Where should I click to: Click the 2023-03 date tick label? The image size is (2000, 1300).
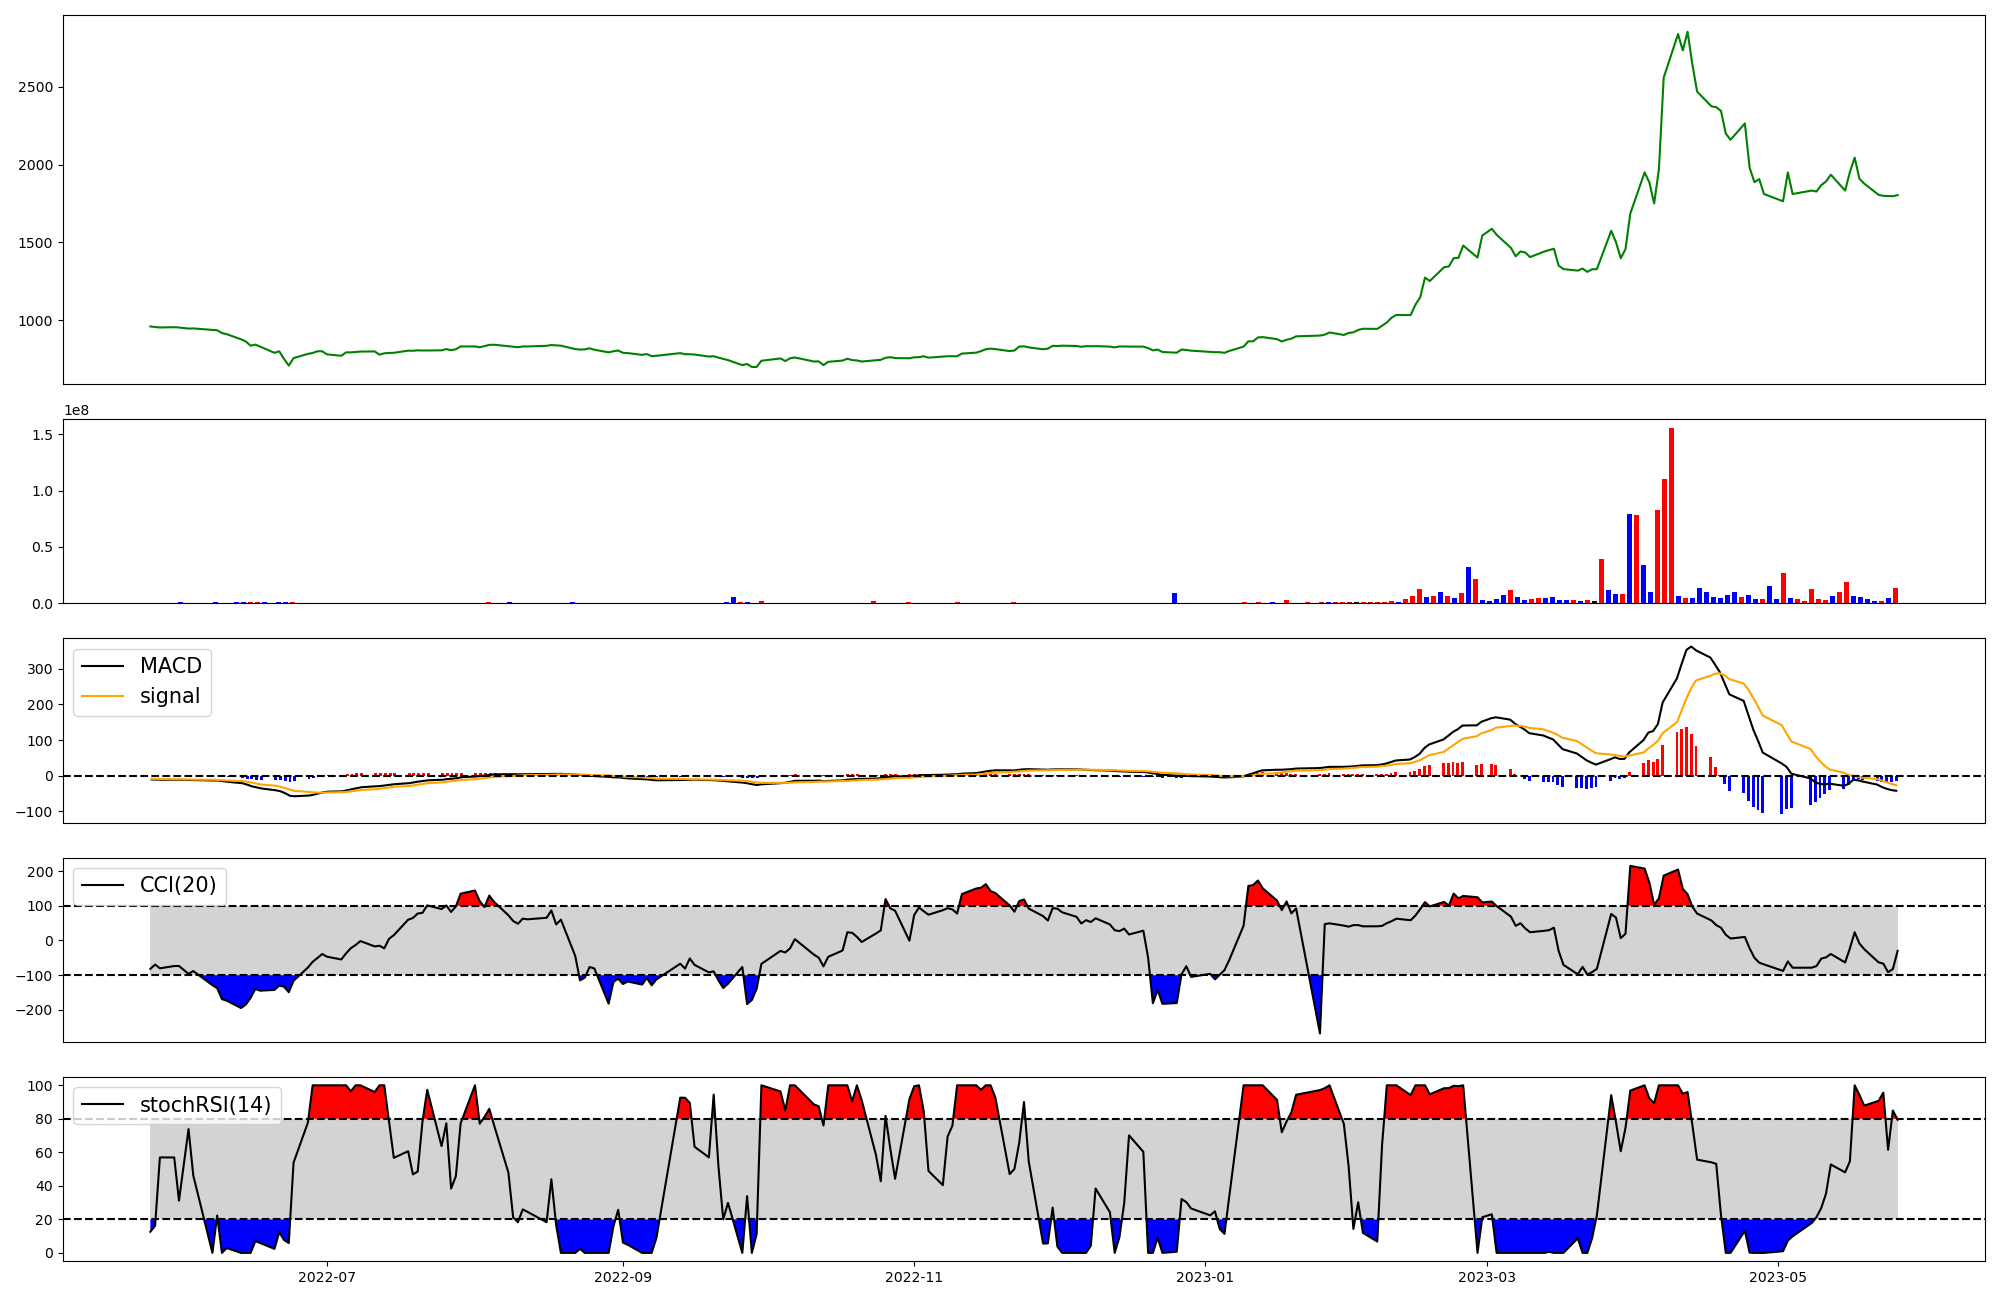1487,1277
